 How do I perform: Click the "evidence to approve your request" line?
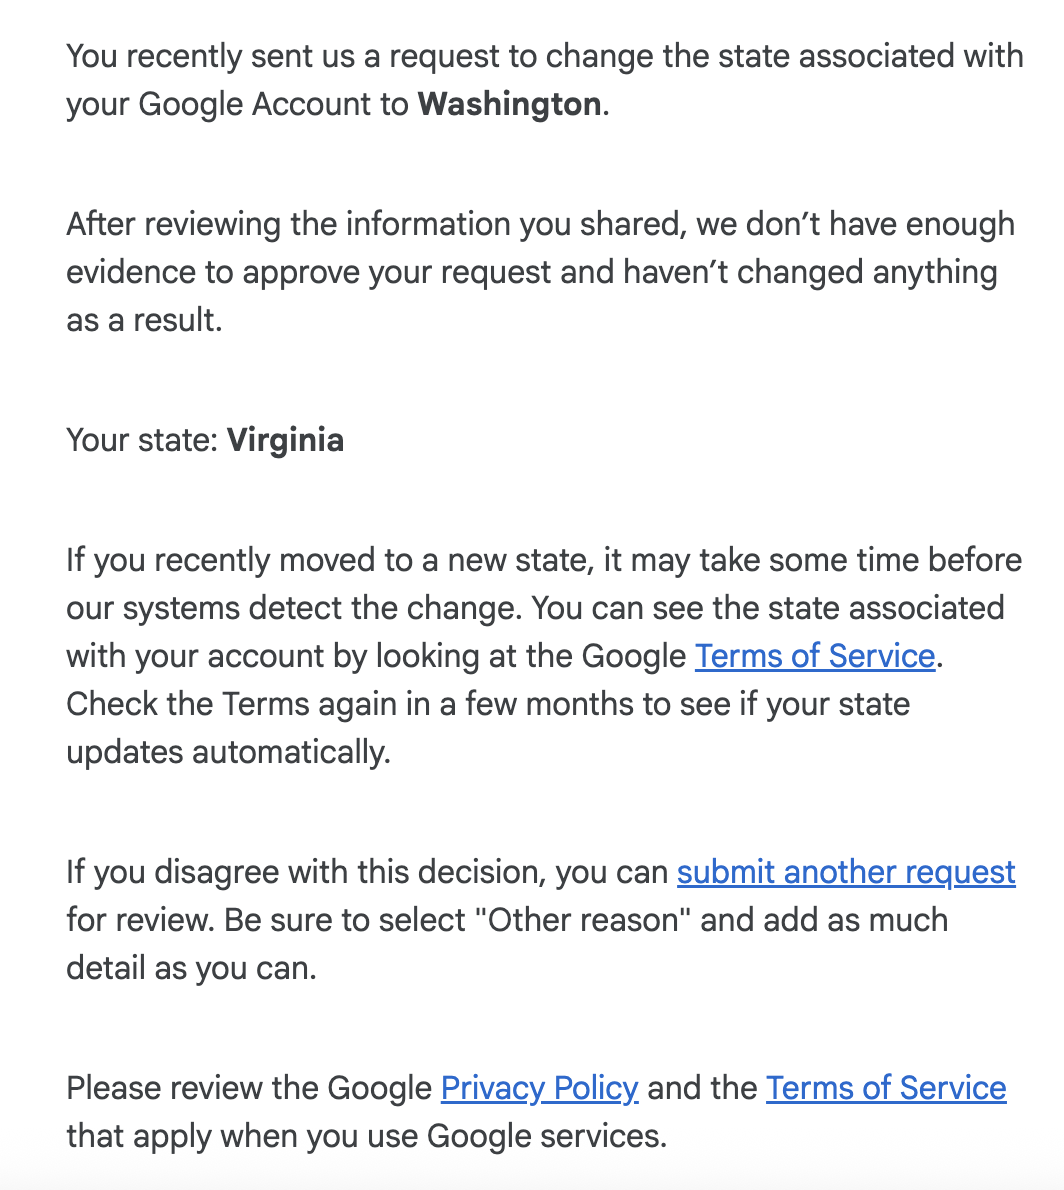[531, 272]
